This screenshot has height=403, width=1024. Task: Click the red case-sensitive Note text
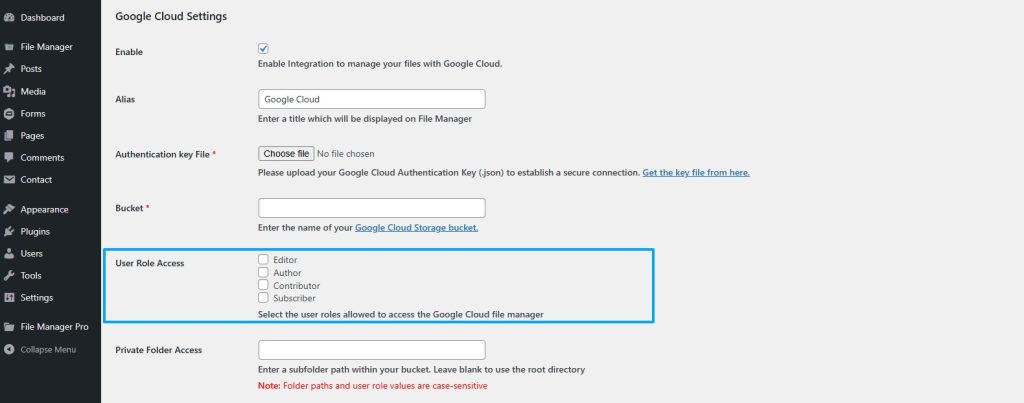coord(372,386)
